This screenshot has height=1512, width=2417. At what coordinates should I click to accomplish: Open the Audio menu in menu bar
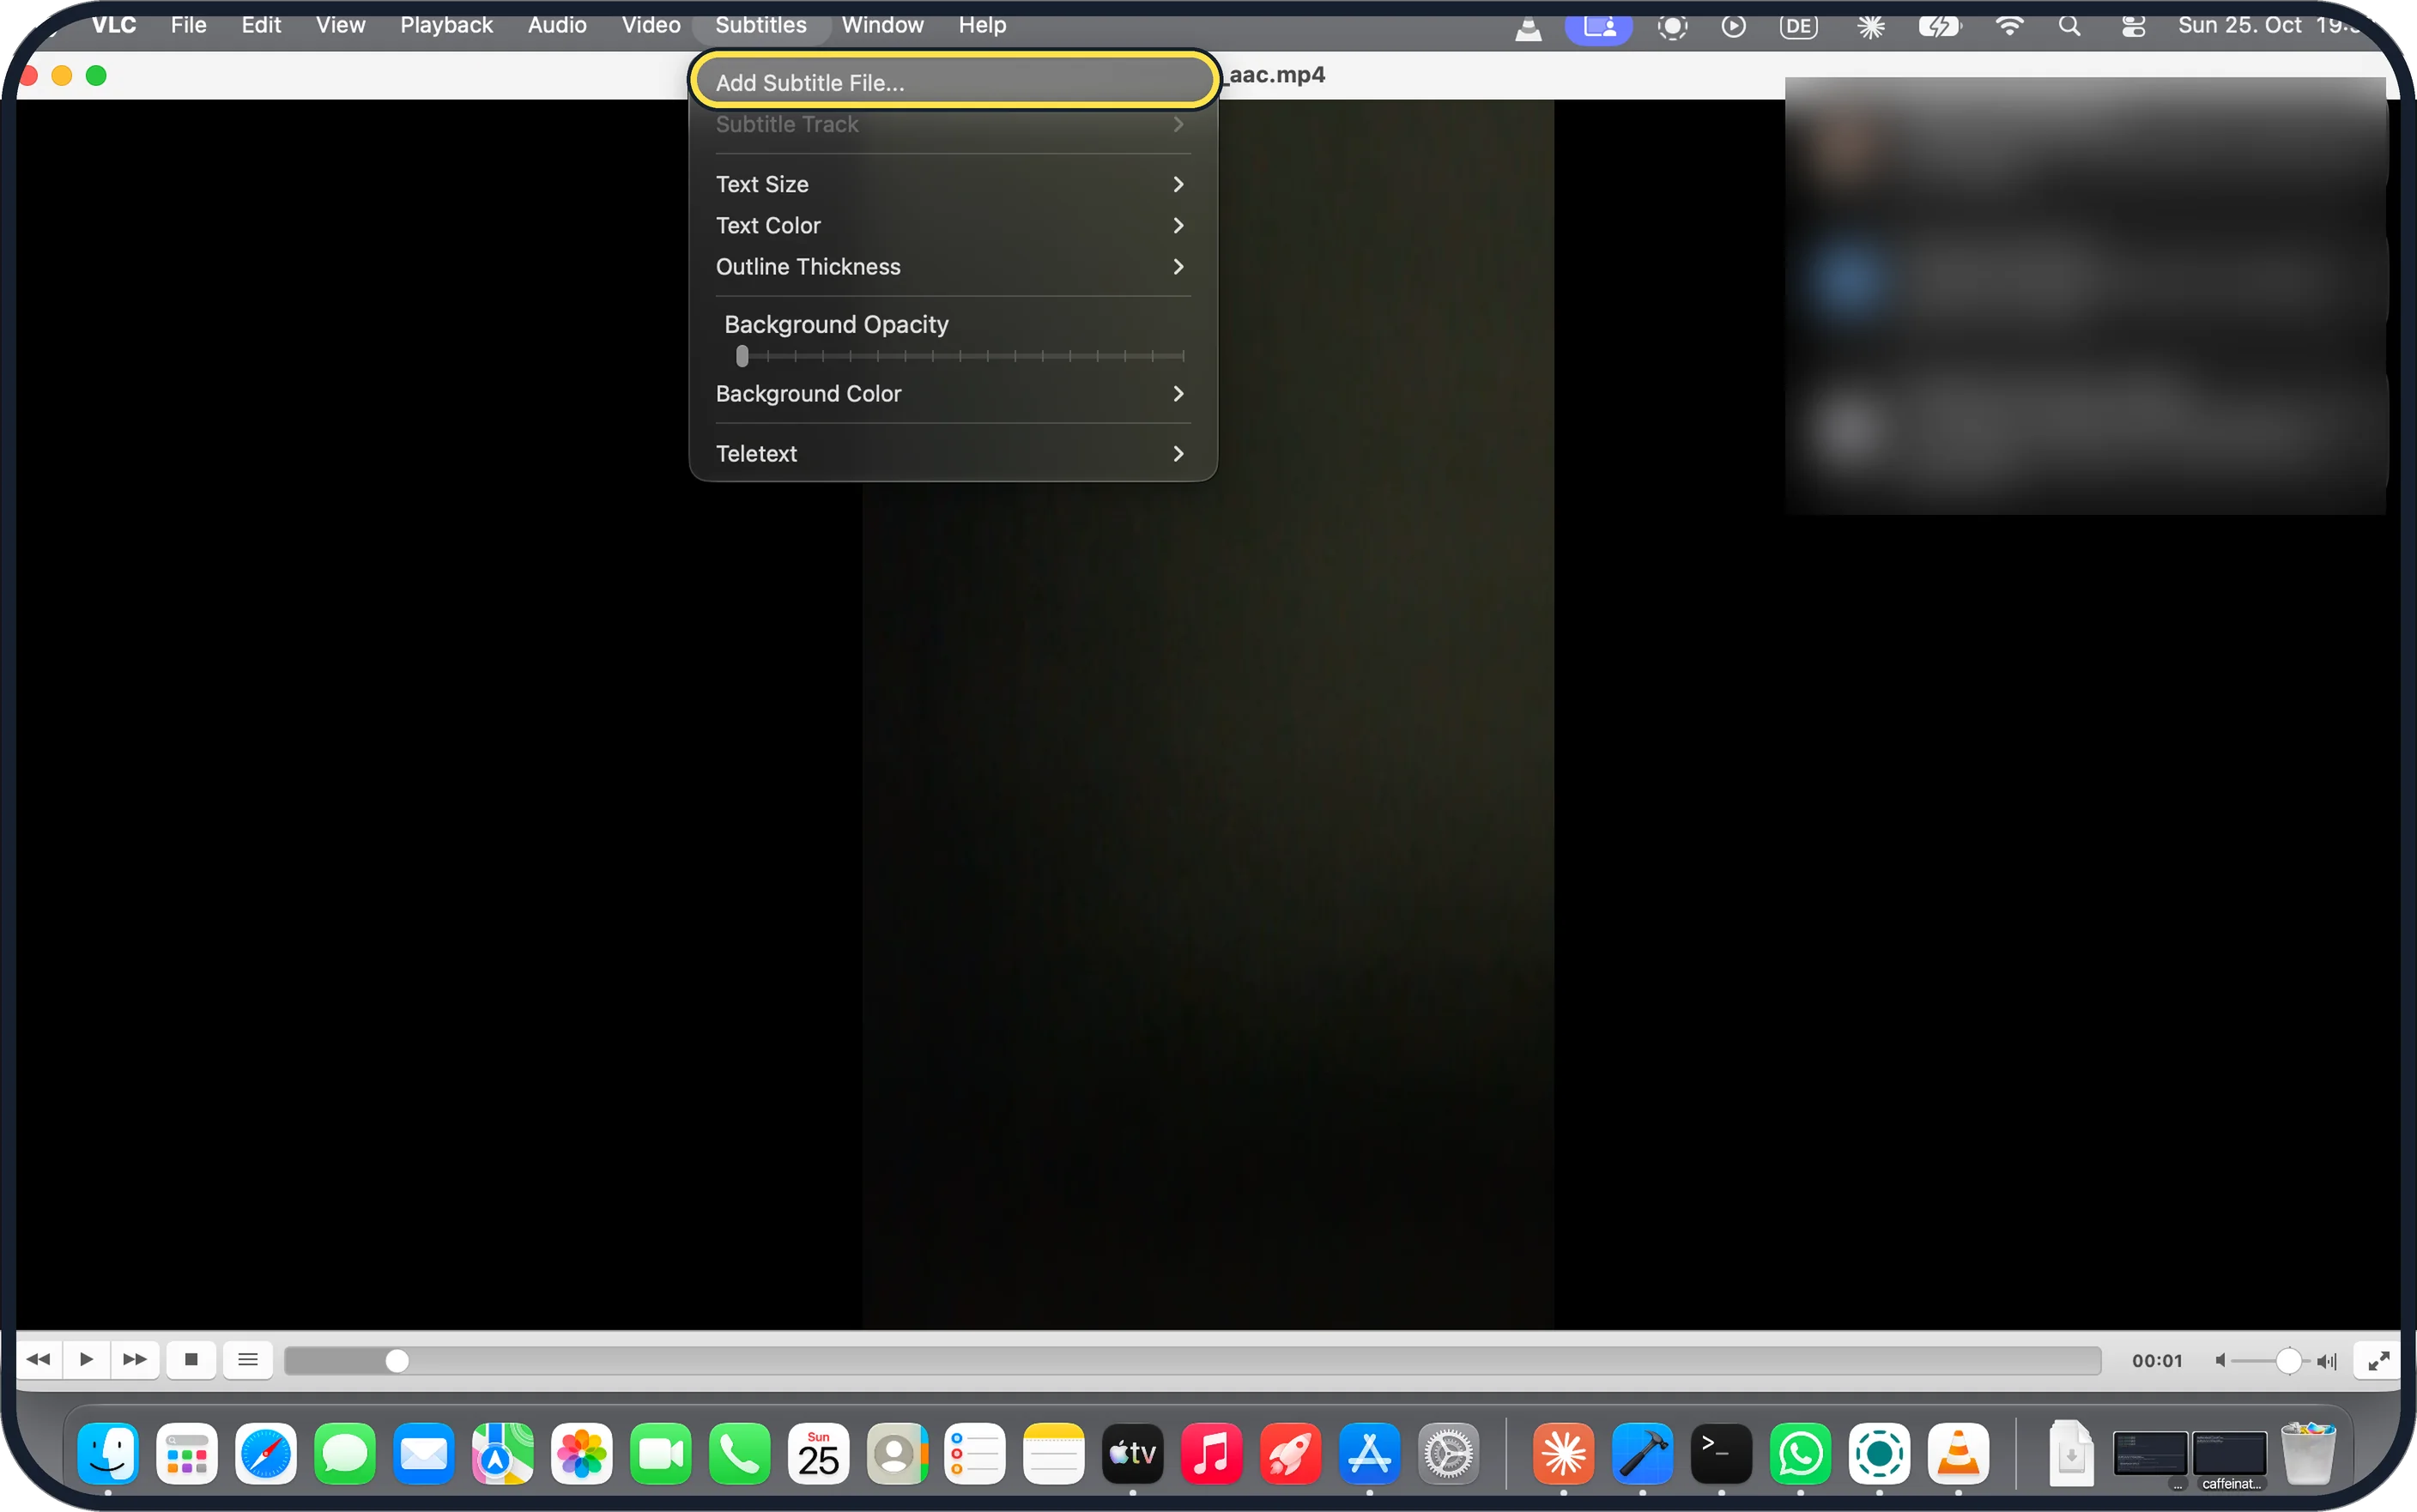557,25
